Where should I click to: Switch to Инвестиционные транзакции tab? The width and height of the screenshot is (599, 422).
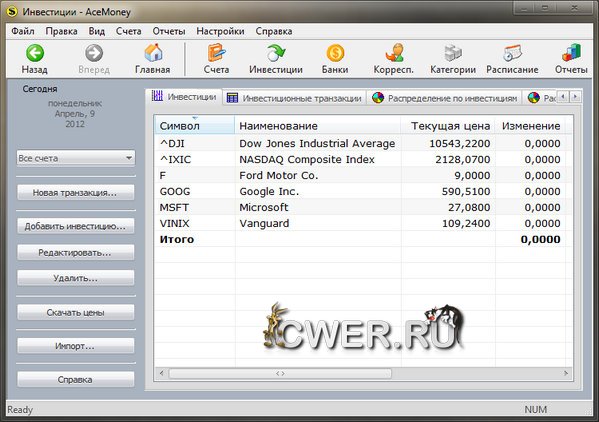(294, 98)
